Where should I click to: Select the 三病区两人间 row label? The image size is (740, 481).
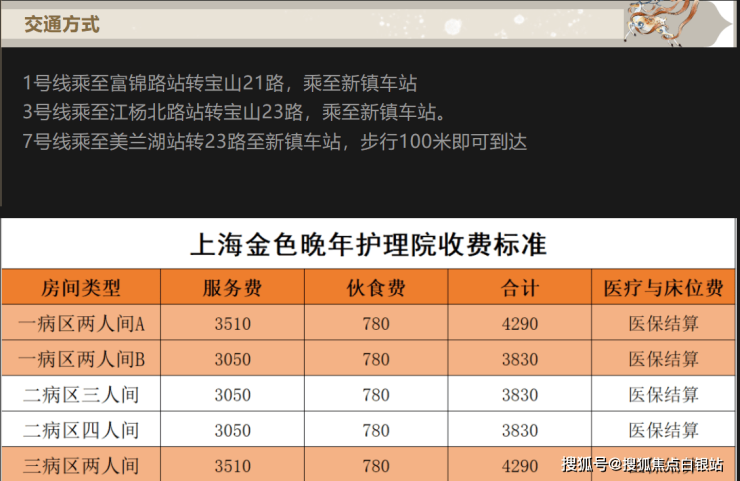[x=81, y=466]
